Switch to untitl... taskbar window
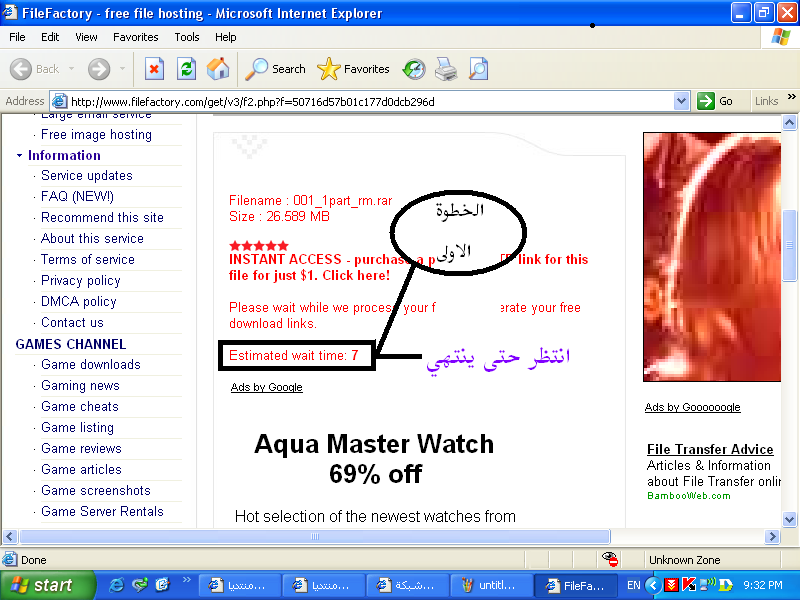Image resolution: width=800 pixels, height=600 pixels. click(x=491, y=585)
